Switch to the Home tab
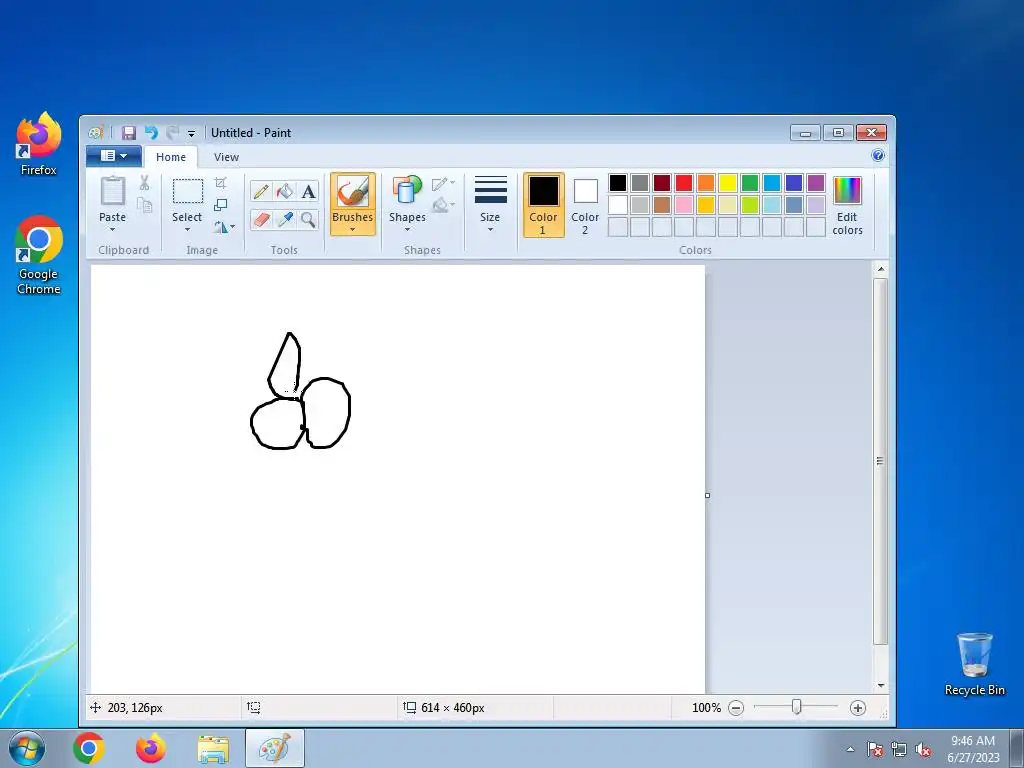This screenshot has width=1024, height=768. point(170,157)
